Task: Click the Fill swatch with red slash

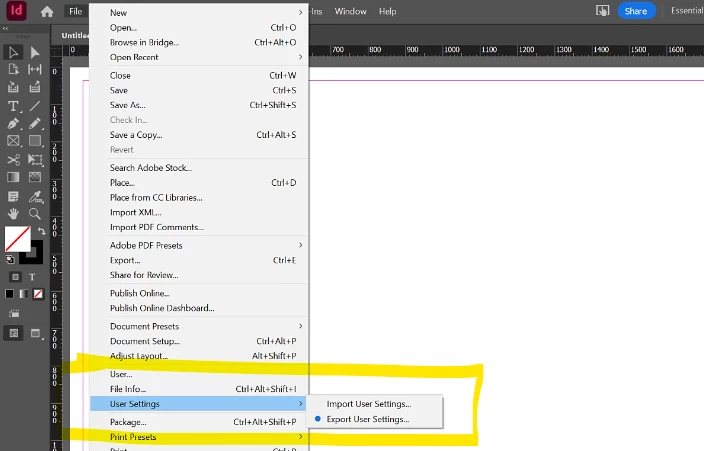Action: click(x=17, y=239)
